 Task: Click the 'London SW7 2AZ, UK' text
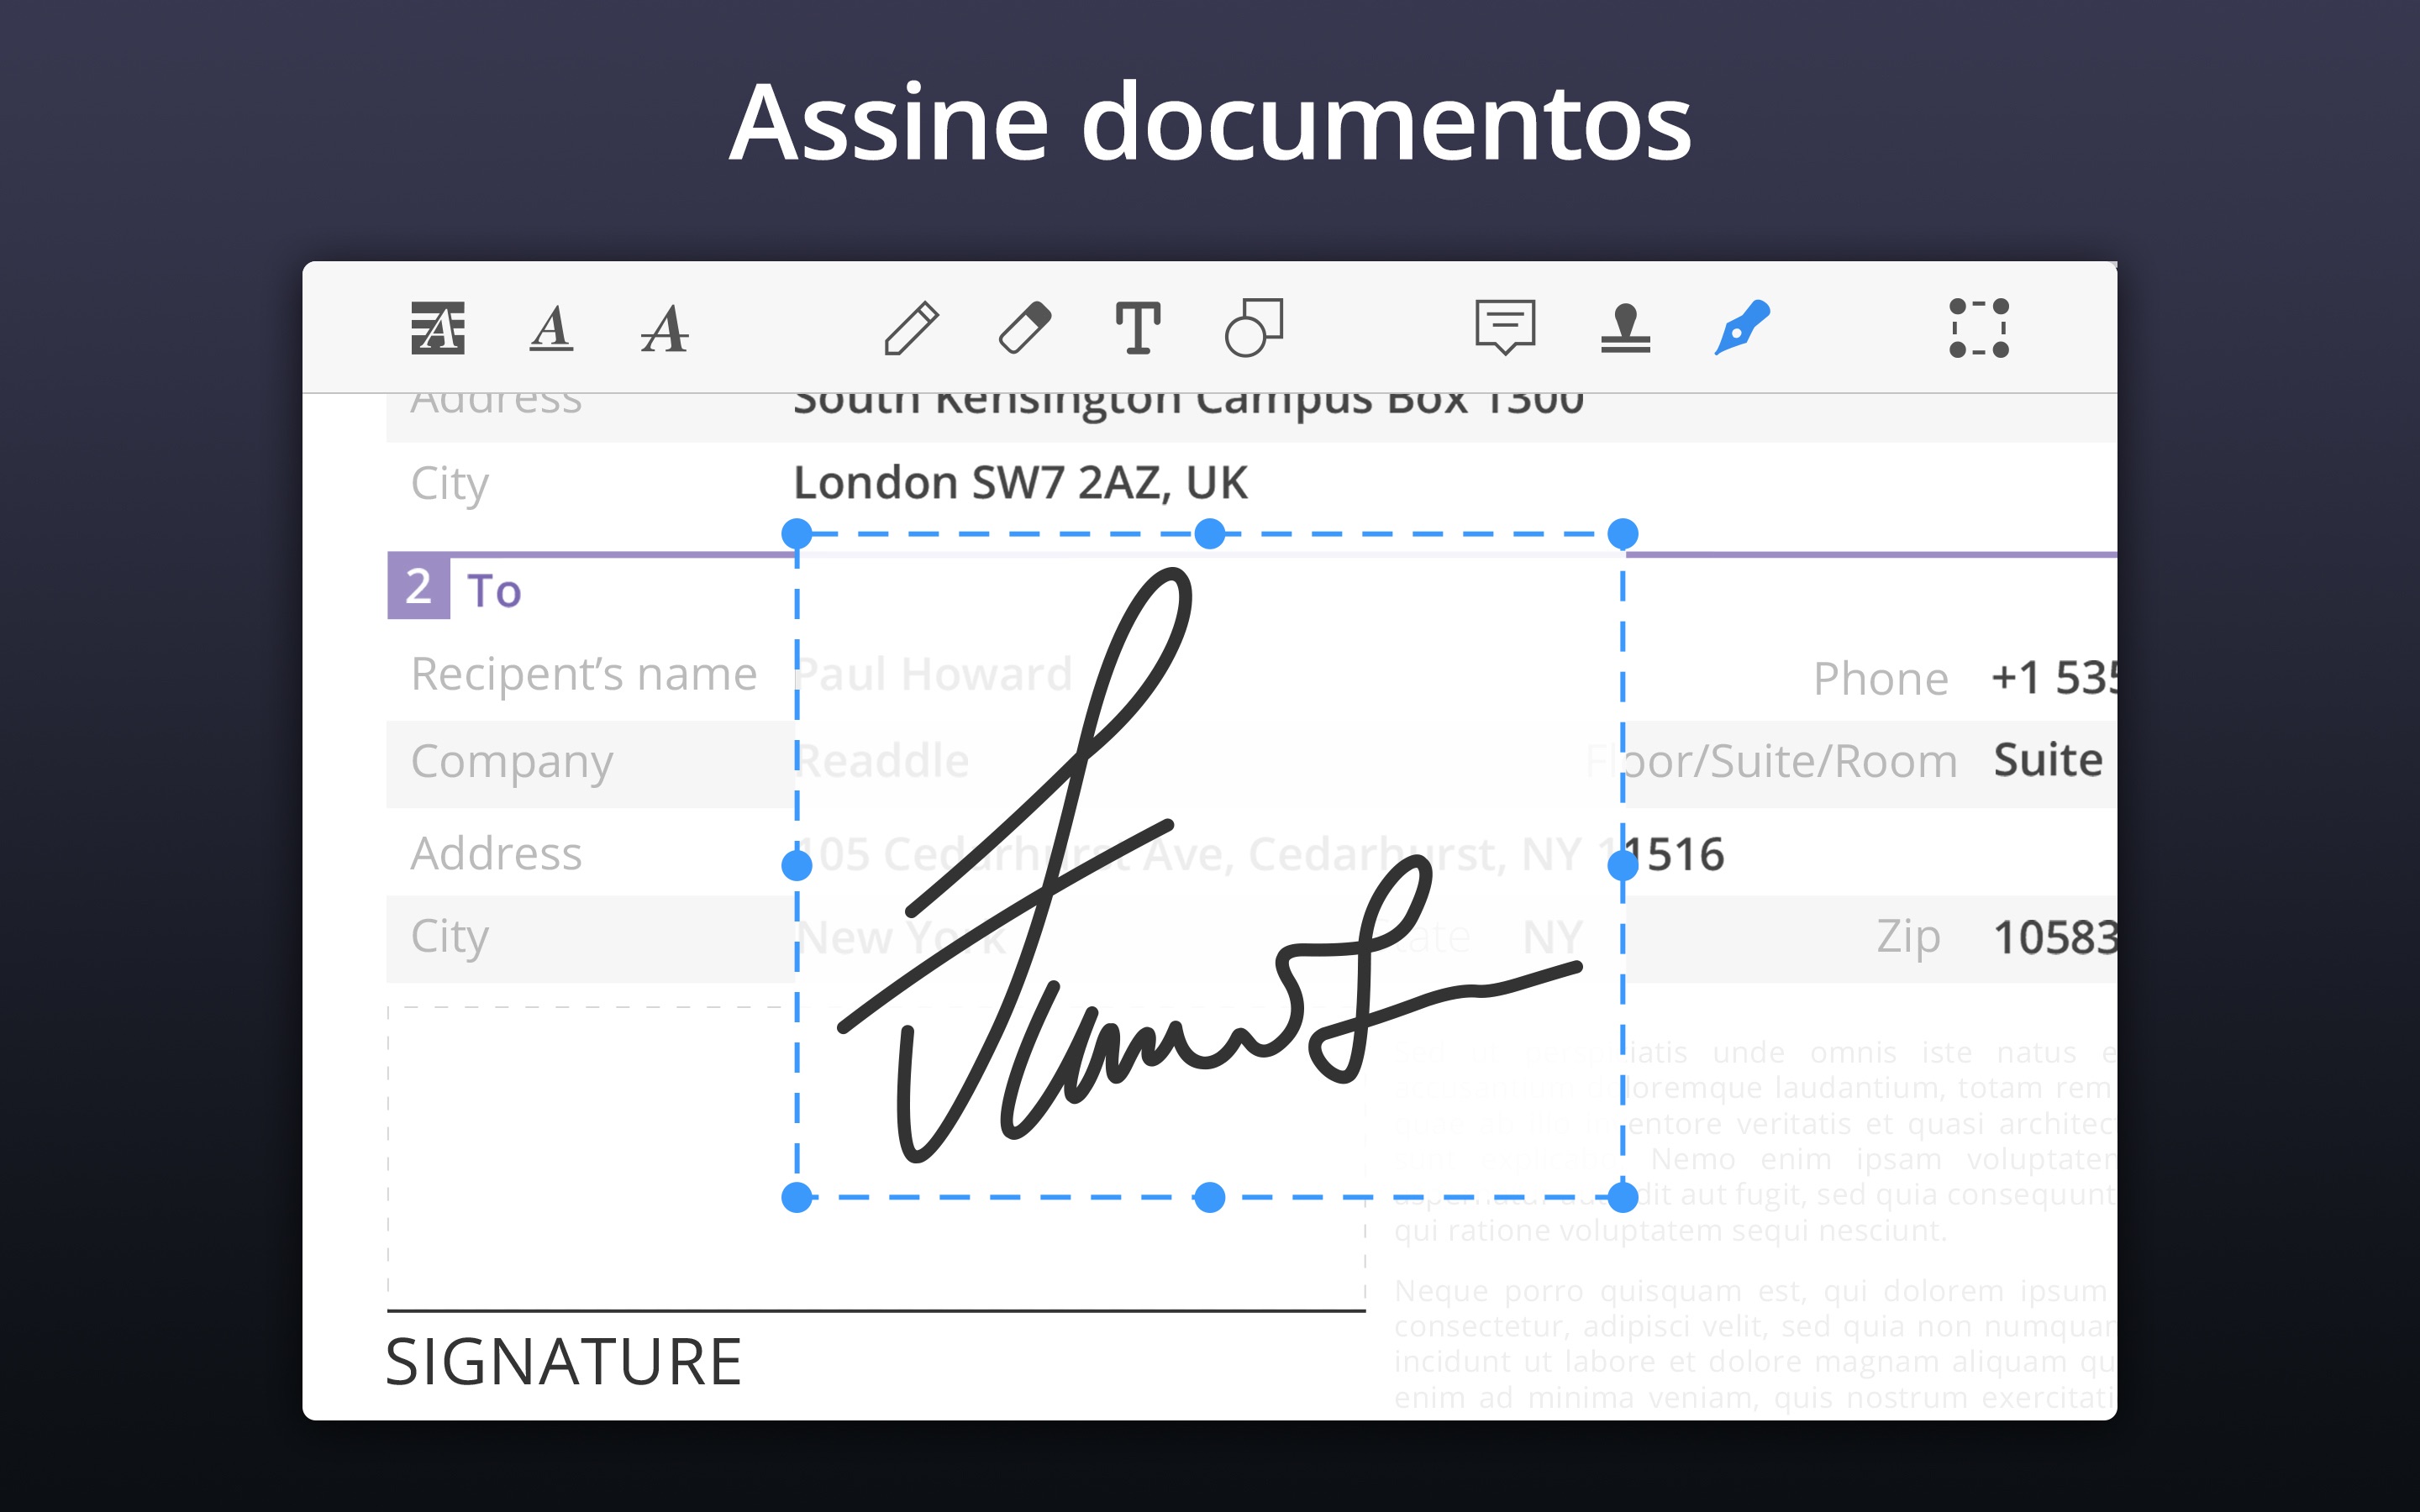pyautogui.click(x=1020, y=483)
